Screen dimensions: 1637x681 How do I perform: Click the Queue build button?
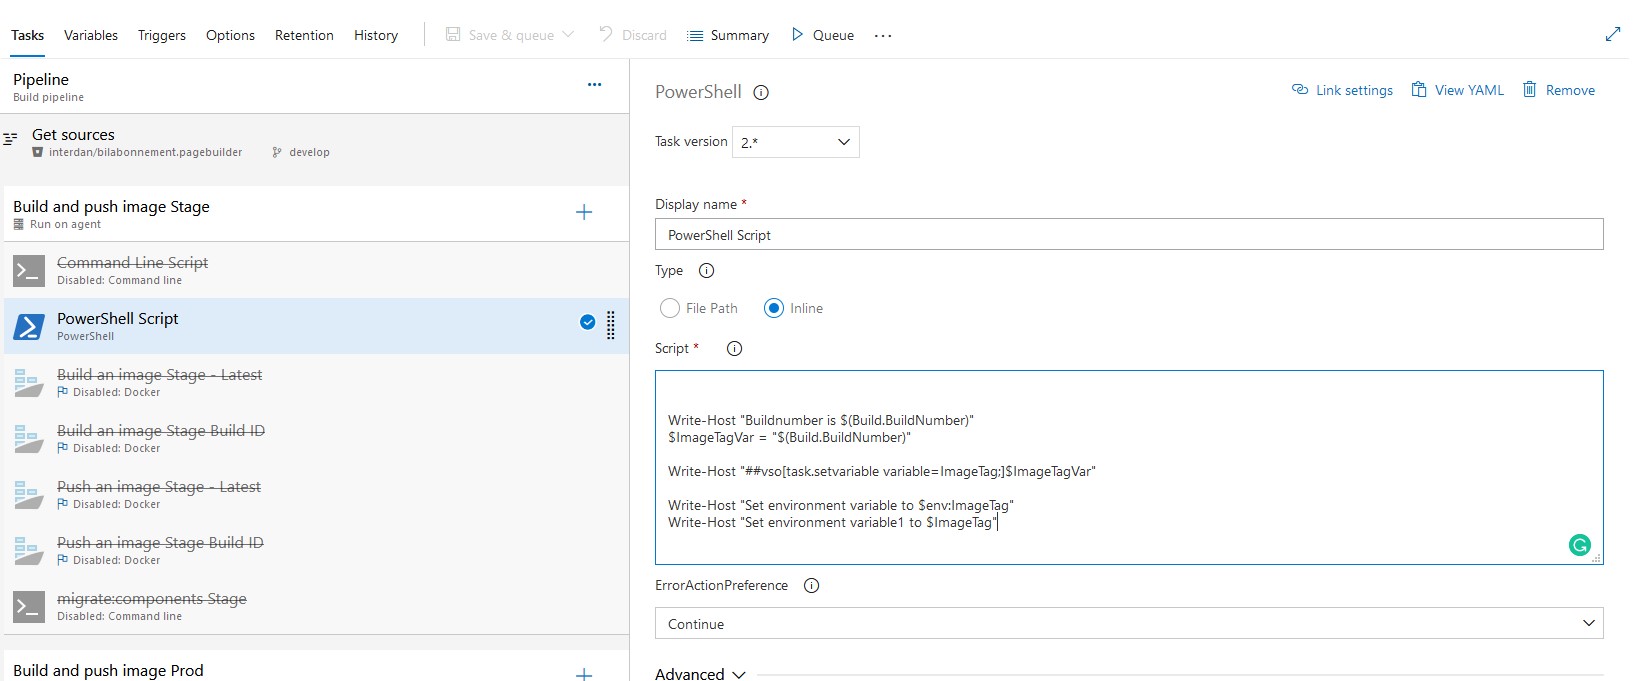pyautogui.click(x=822, y=35)
